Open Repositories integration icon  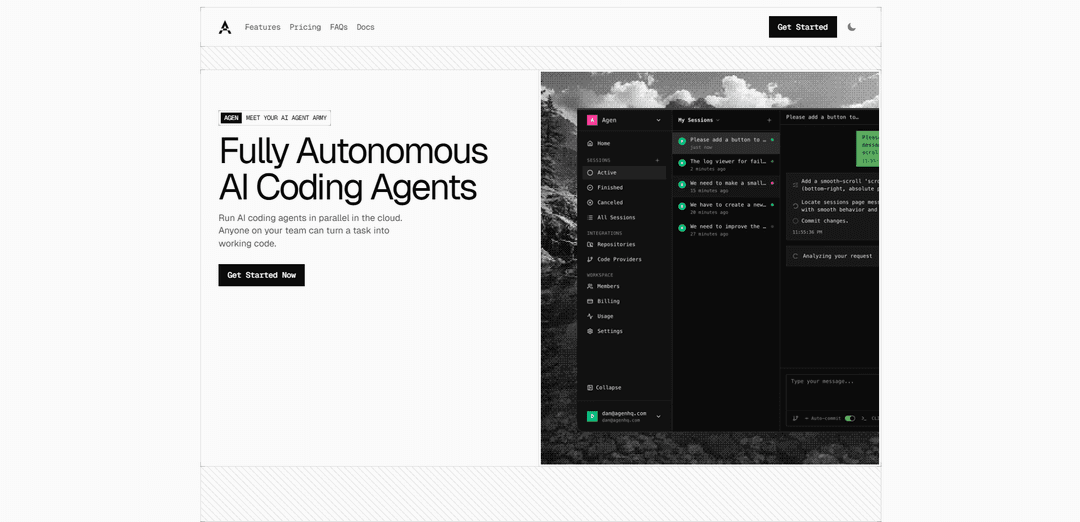point(590,245)
